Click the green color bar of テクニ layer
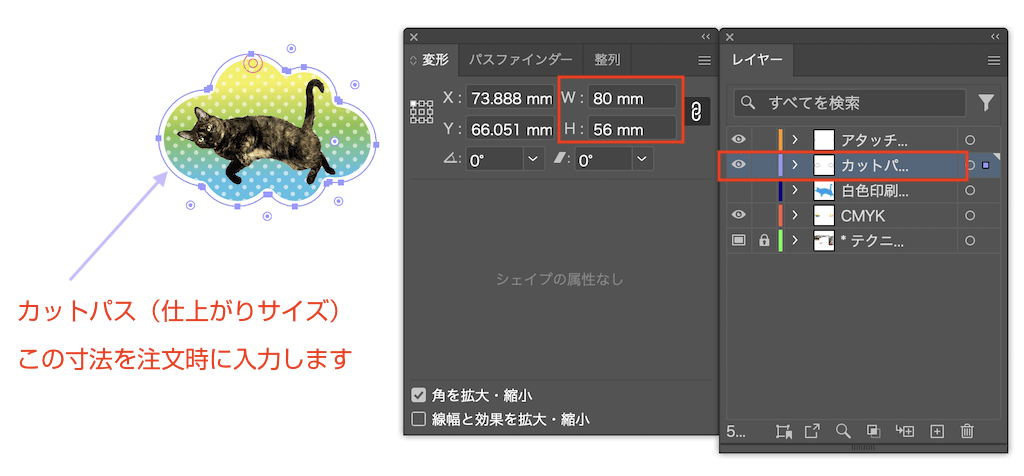 [780, 241]
